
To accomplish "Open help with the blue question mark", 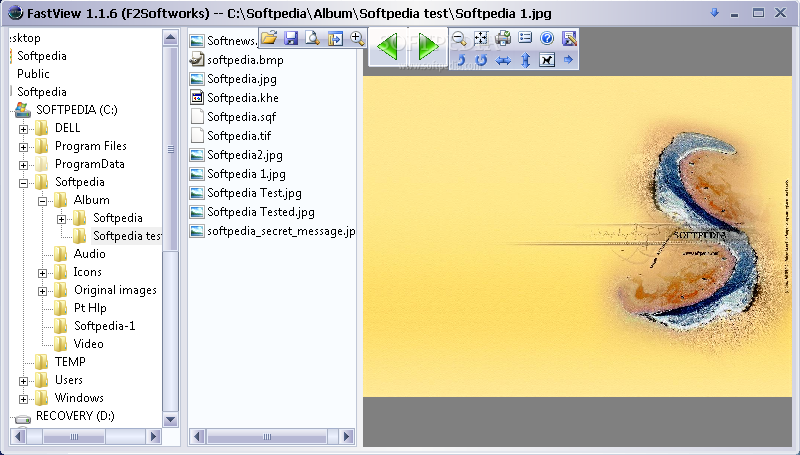I will pyautogui.click(x=546, y=38).
